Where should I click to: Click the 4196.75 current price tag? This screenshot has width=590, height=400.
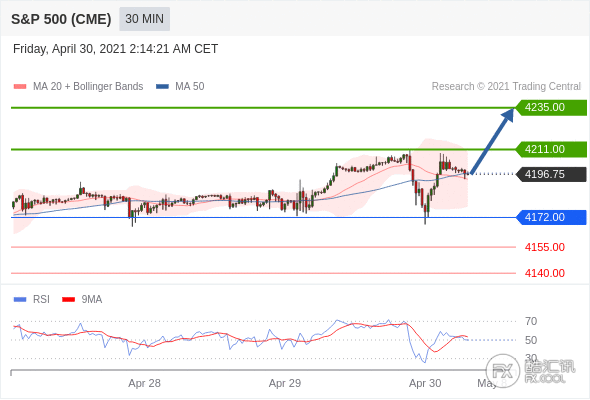(x=551, y=174)
